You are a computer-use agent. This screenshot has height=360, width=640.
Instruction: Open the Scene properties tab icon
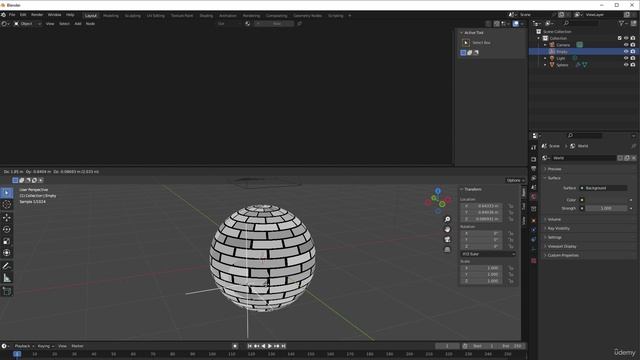point(533,187)
